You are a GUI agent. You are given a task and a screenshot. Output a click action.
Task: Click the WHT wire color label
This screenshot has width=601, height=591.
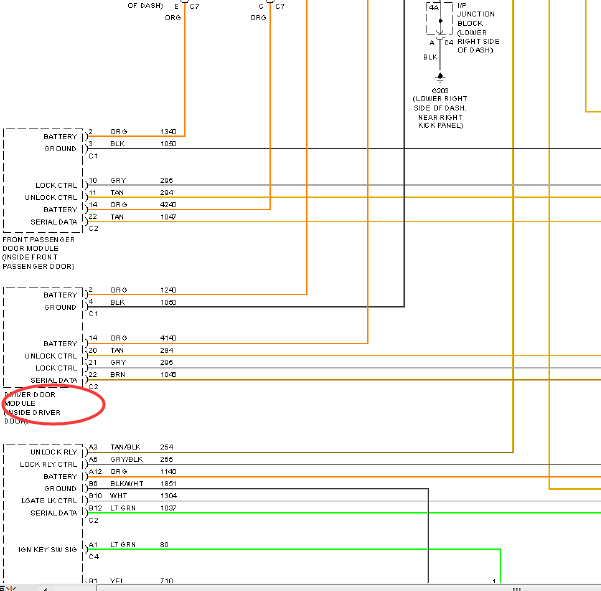[118, 496]
